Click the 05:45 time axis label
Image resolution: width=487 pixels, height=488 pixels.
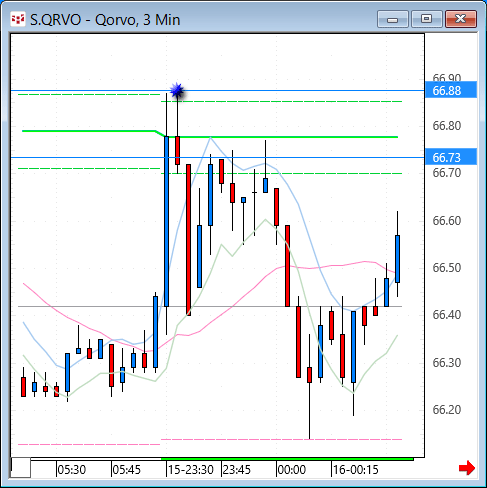pos(127,470)
